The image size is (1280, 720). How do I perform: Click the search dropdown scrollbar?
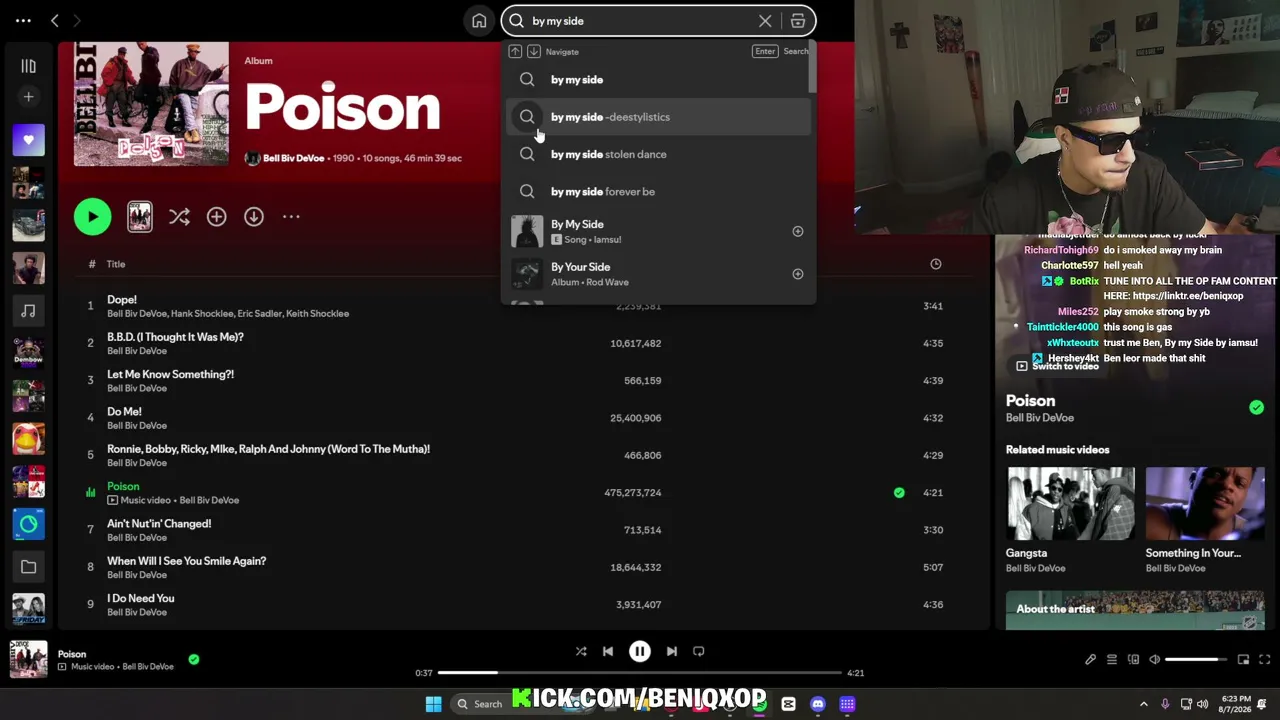pos(813,68)
